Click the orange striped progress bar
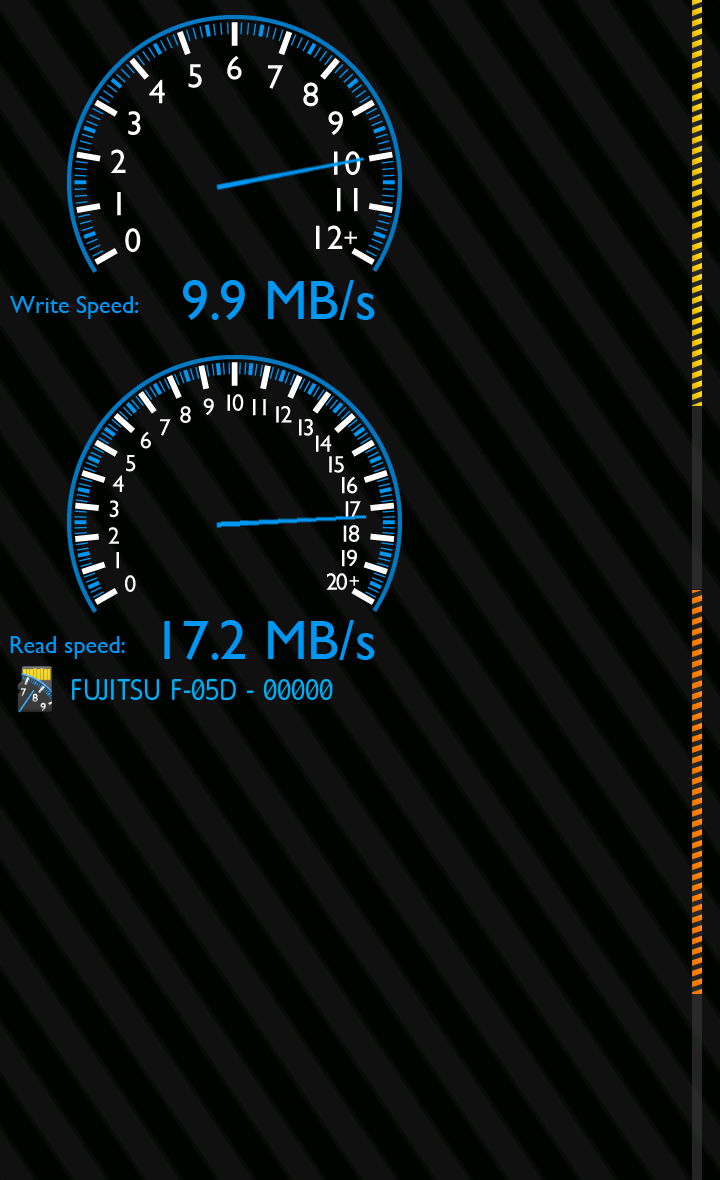 [697, 792]
